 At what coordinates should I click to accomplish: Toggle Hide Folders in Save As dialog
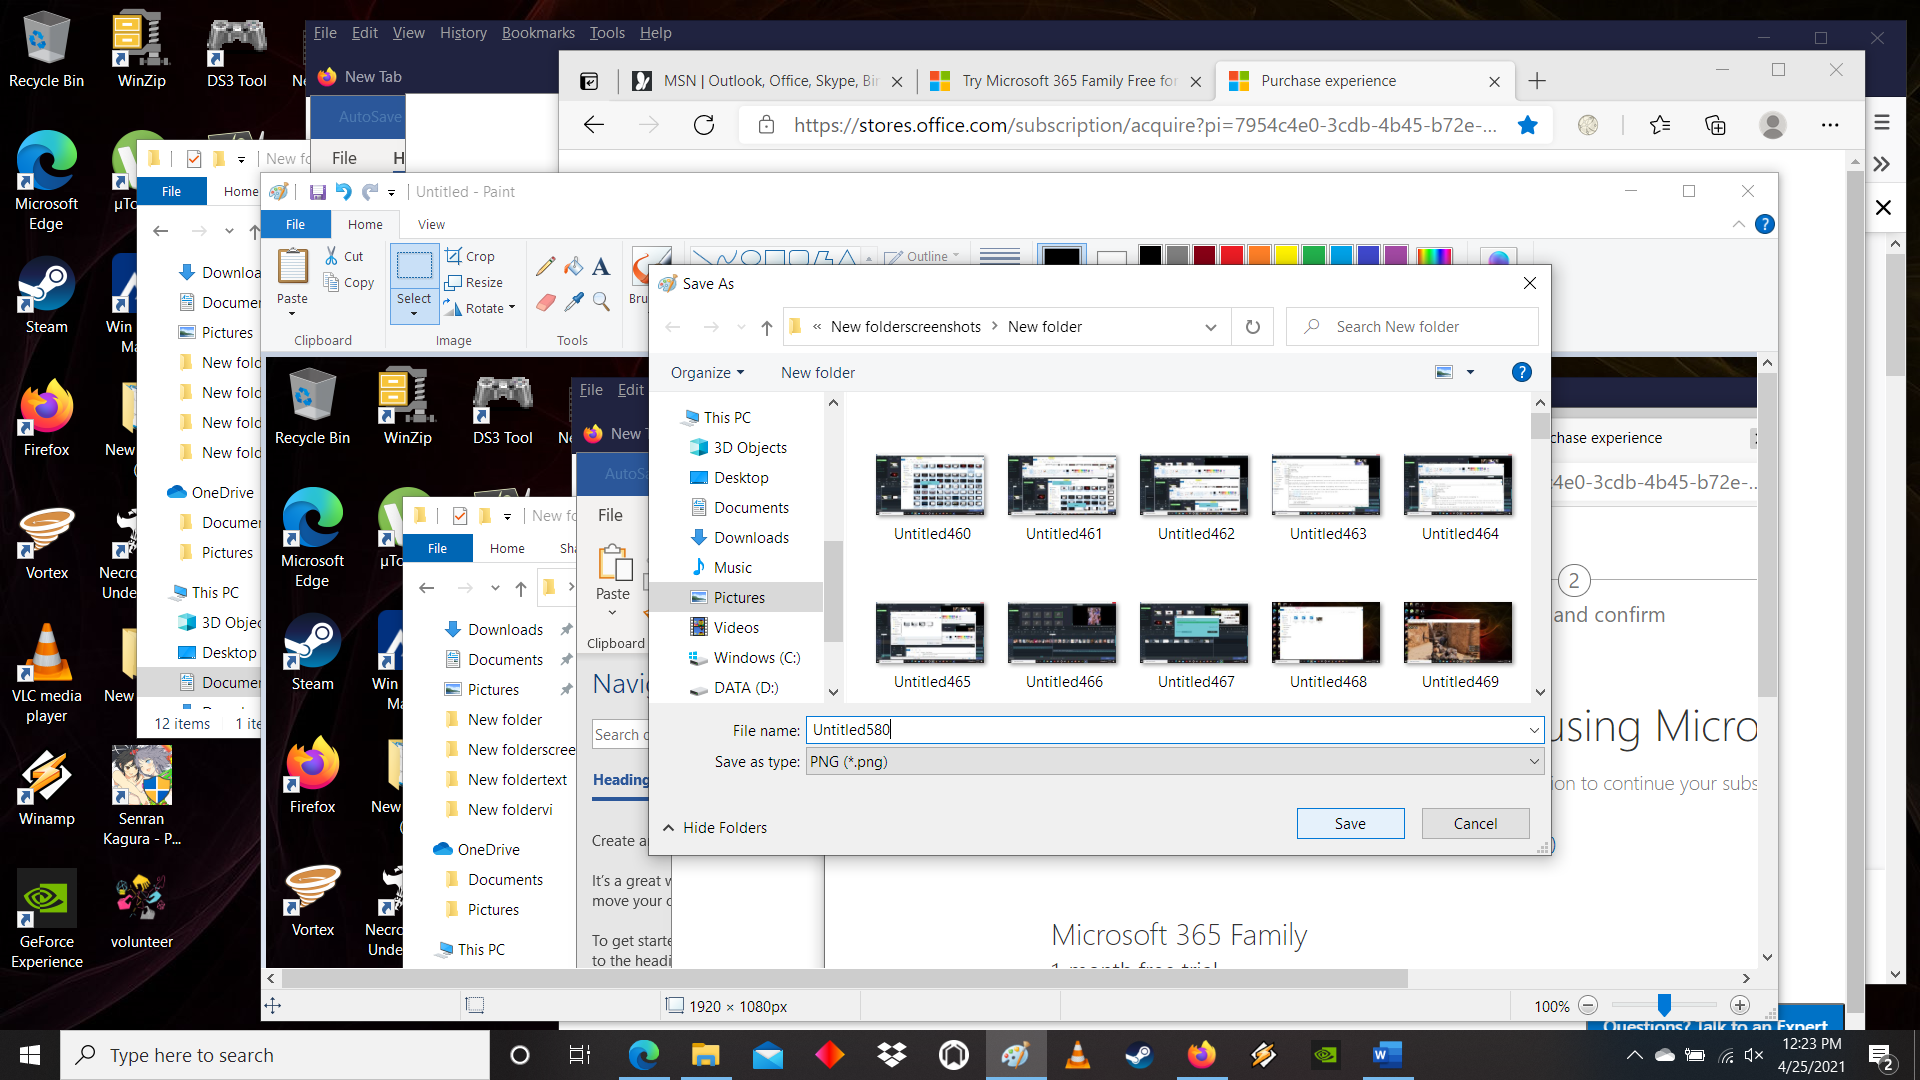715,827
